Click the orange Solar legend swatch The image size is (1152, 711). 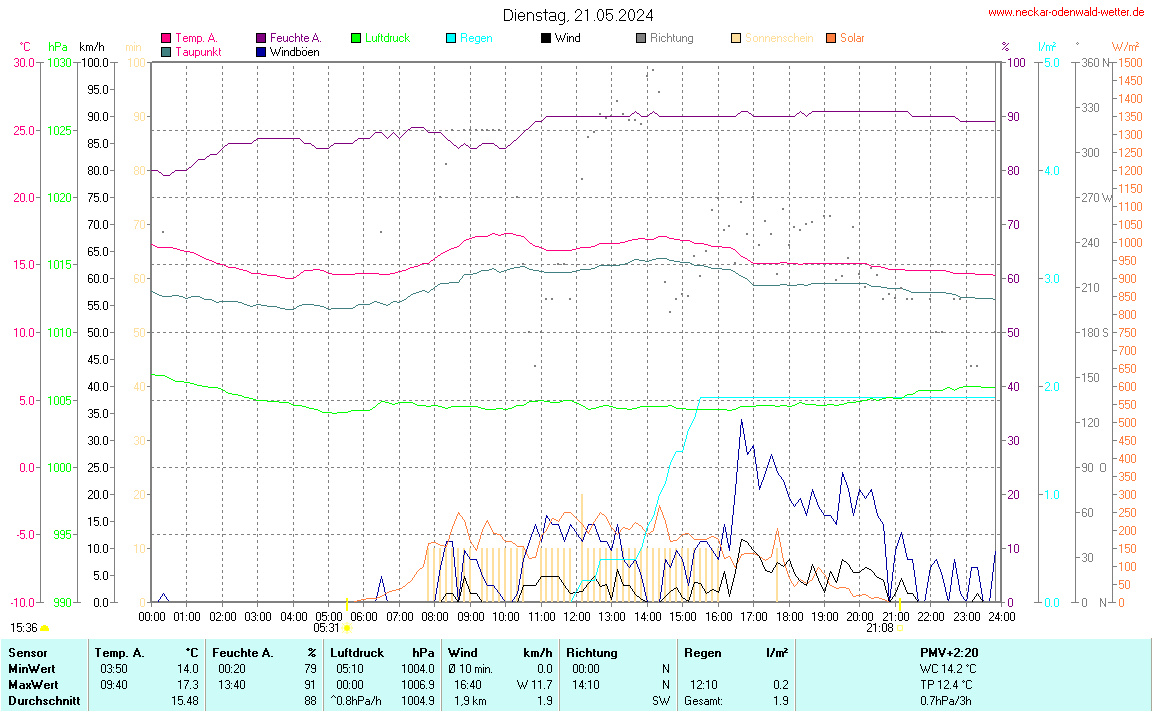click(831, 38)
